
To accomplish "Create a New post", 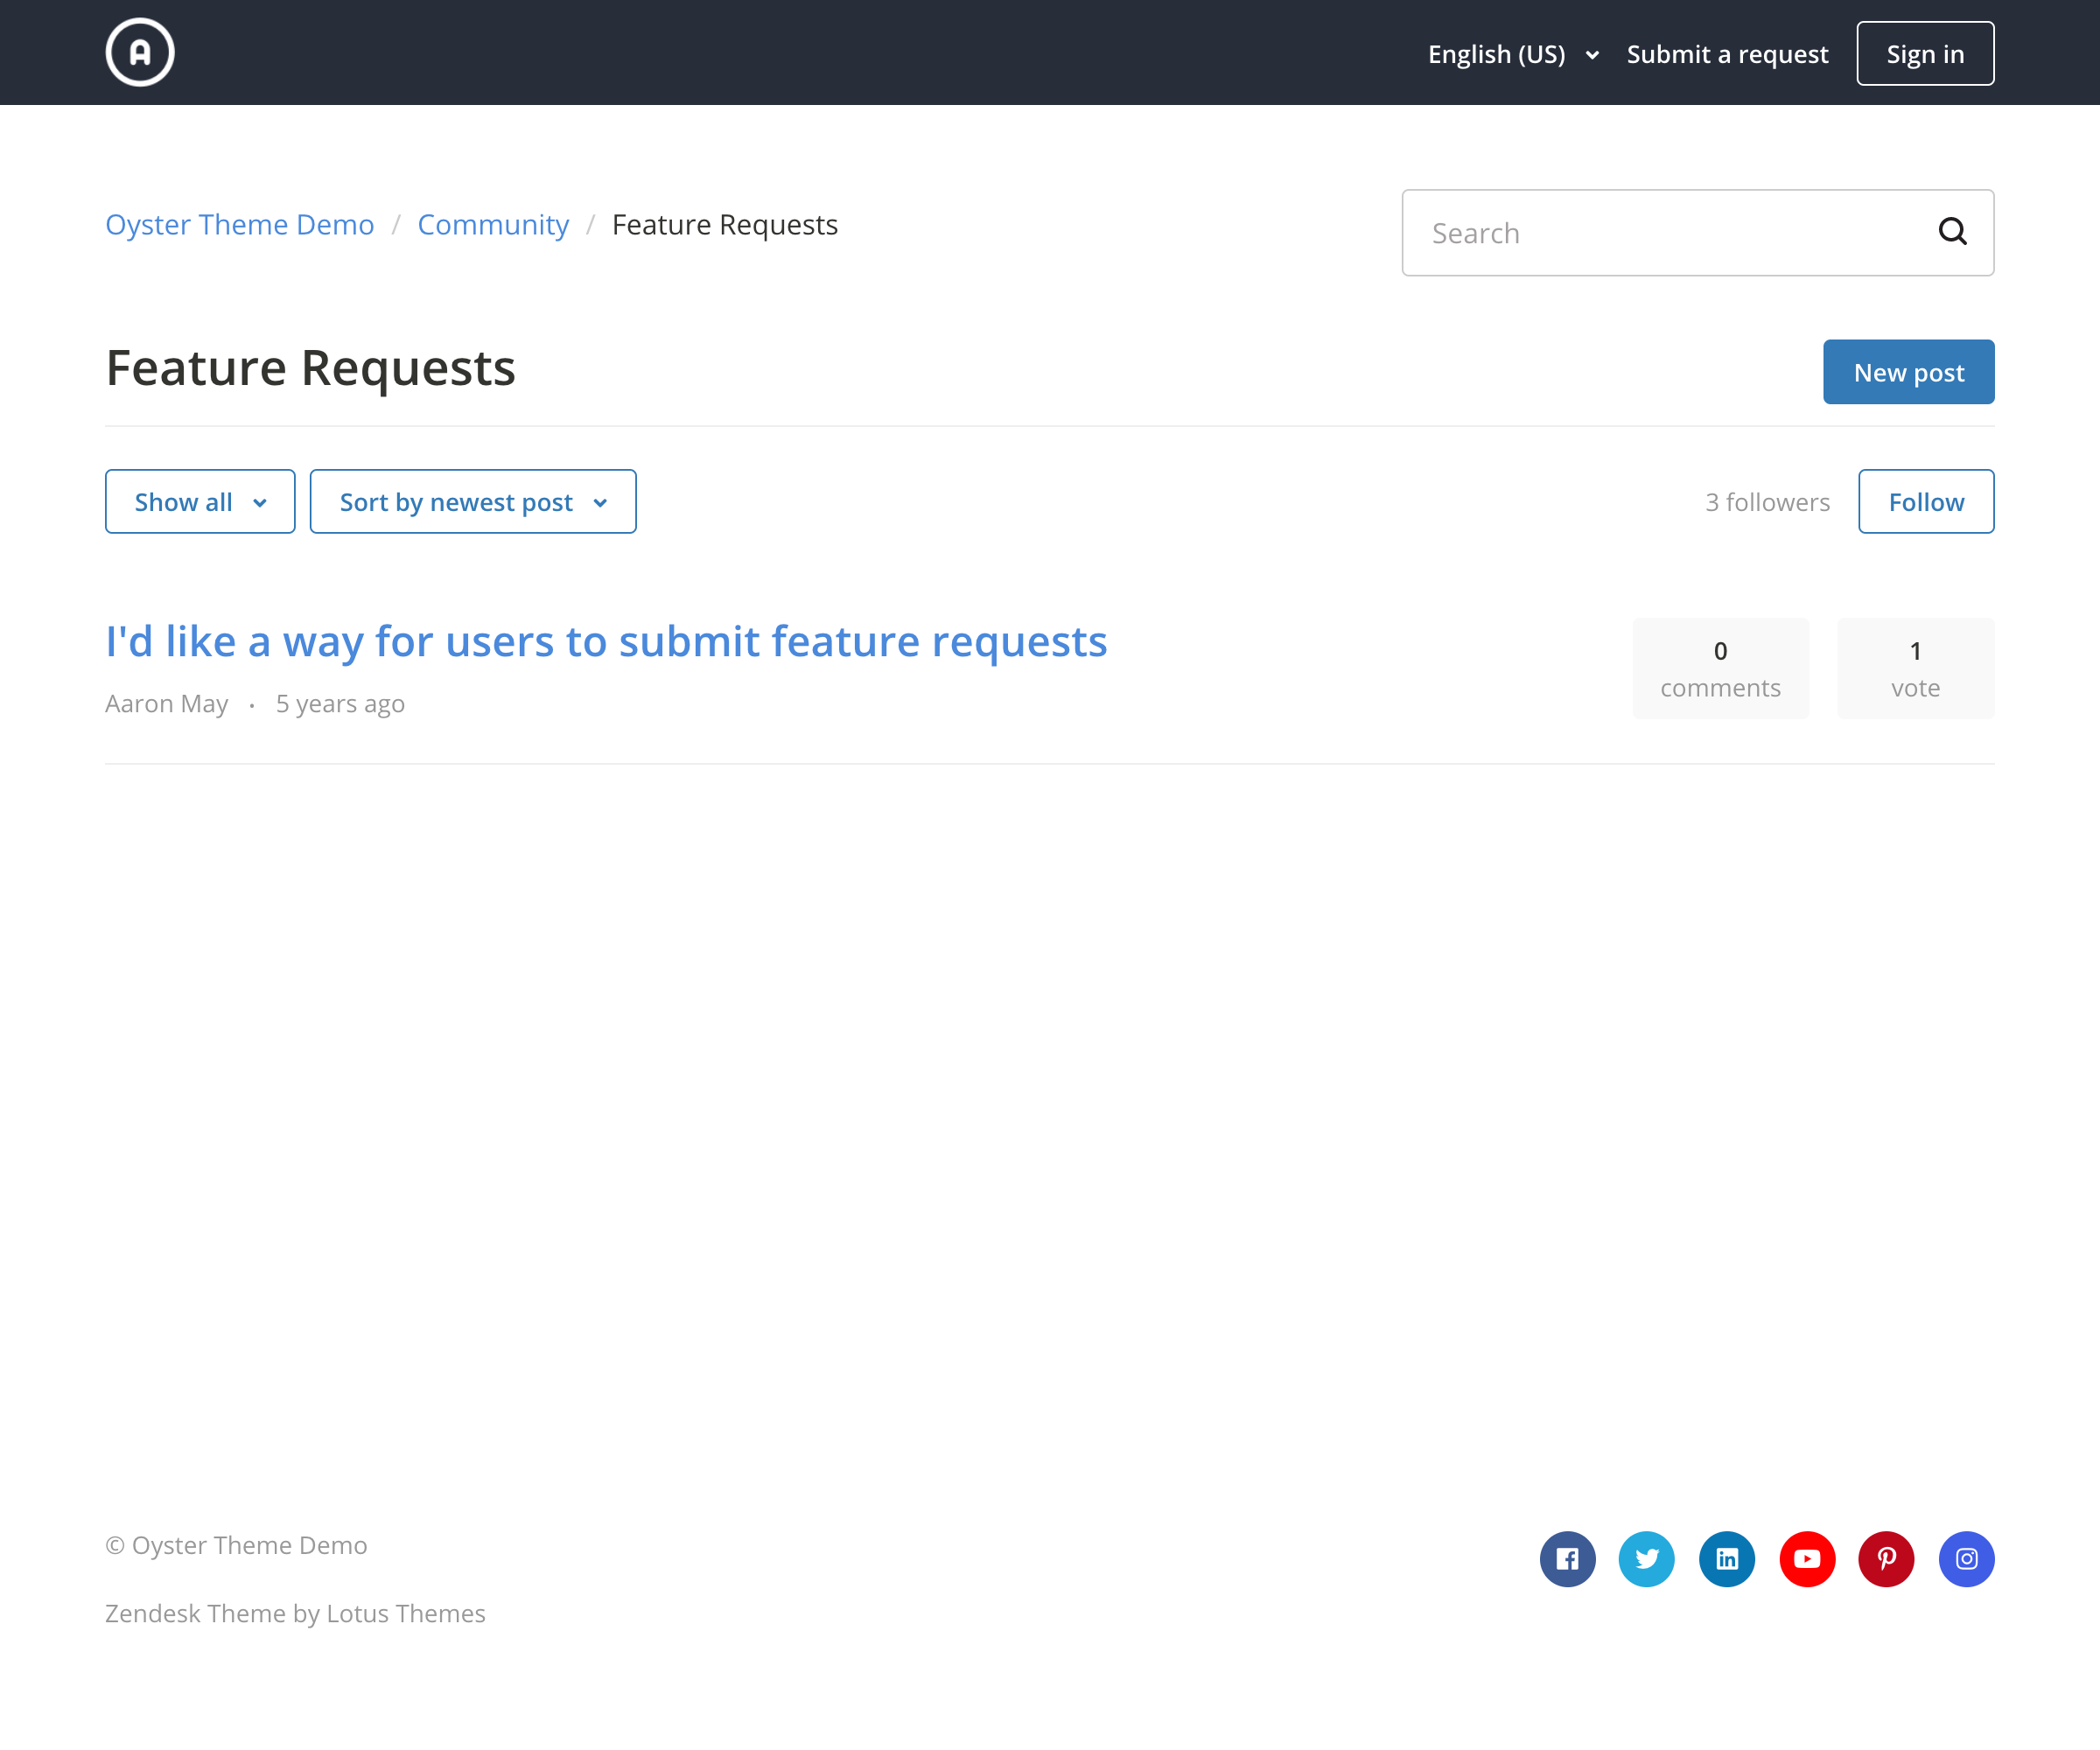I will 1908,372.
